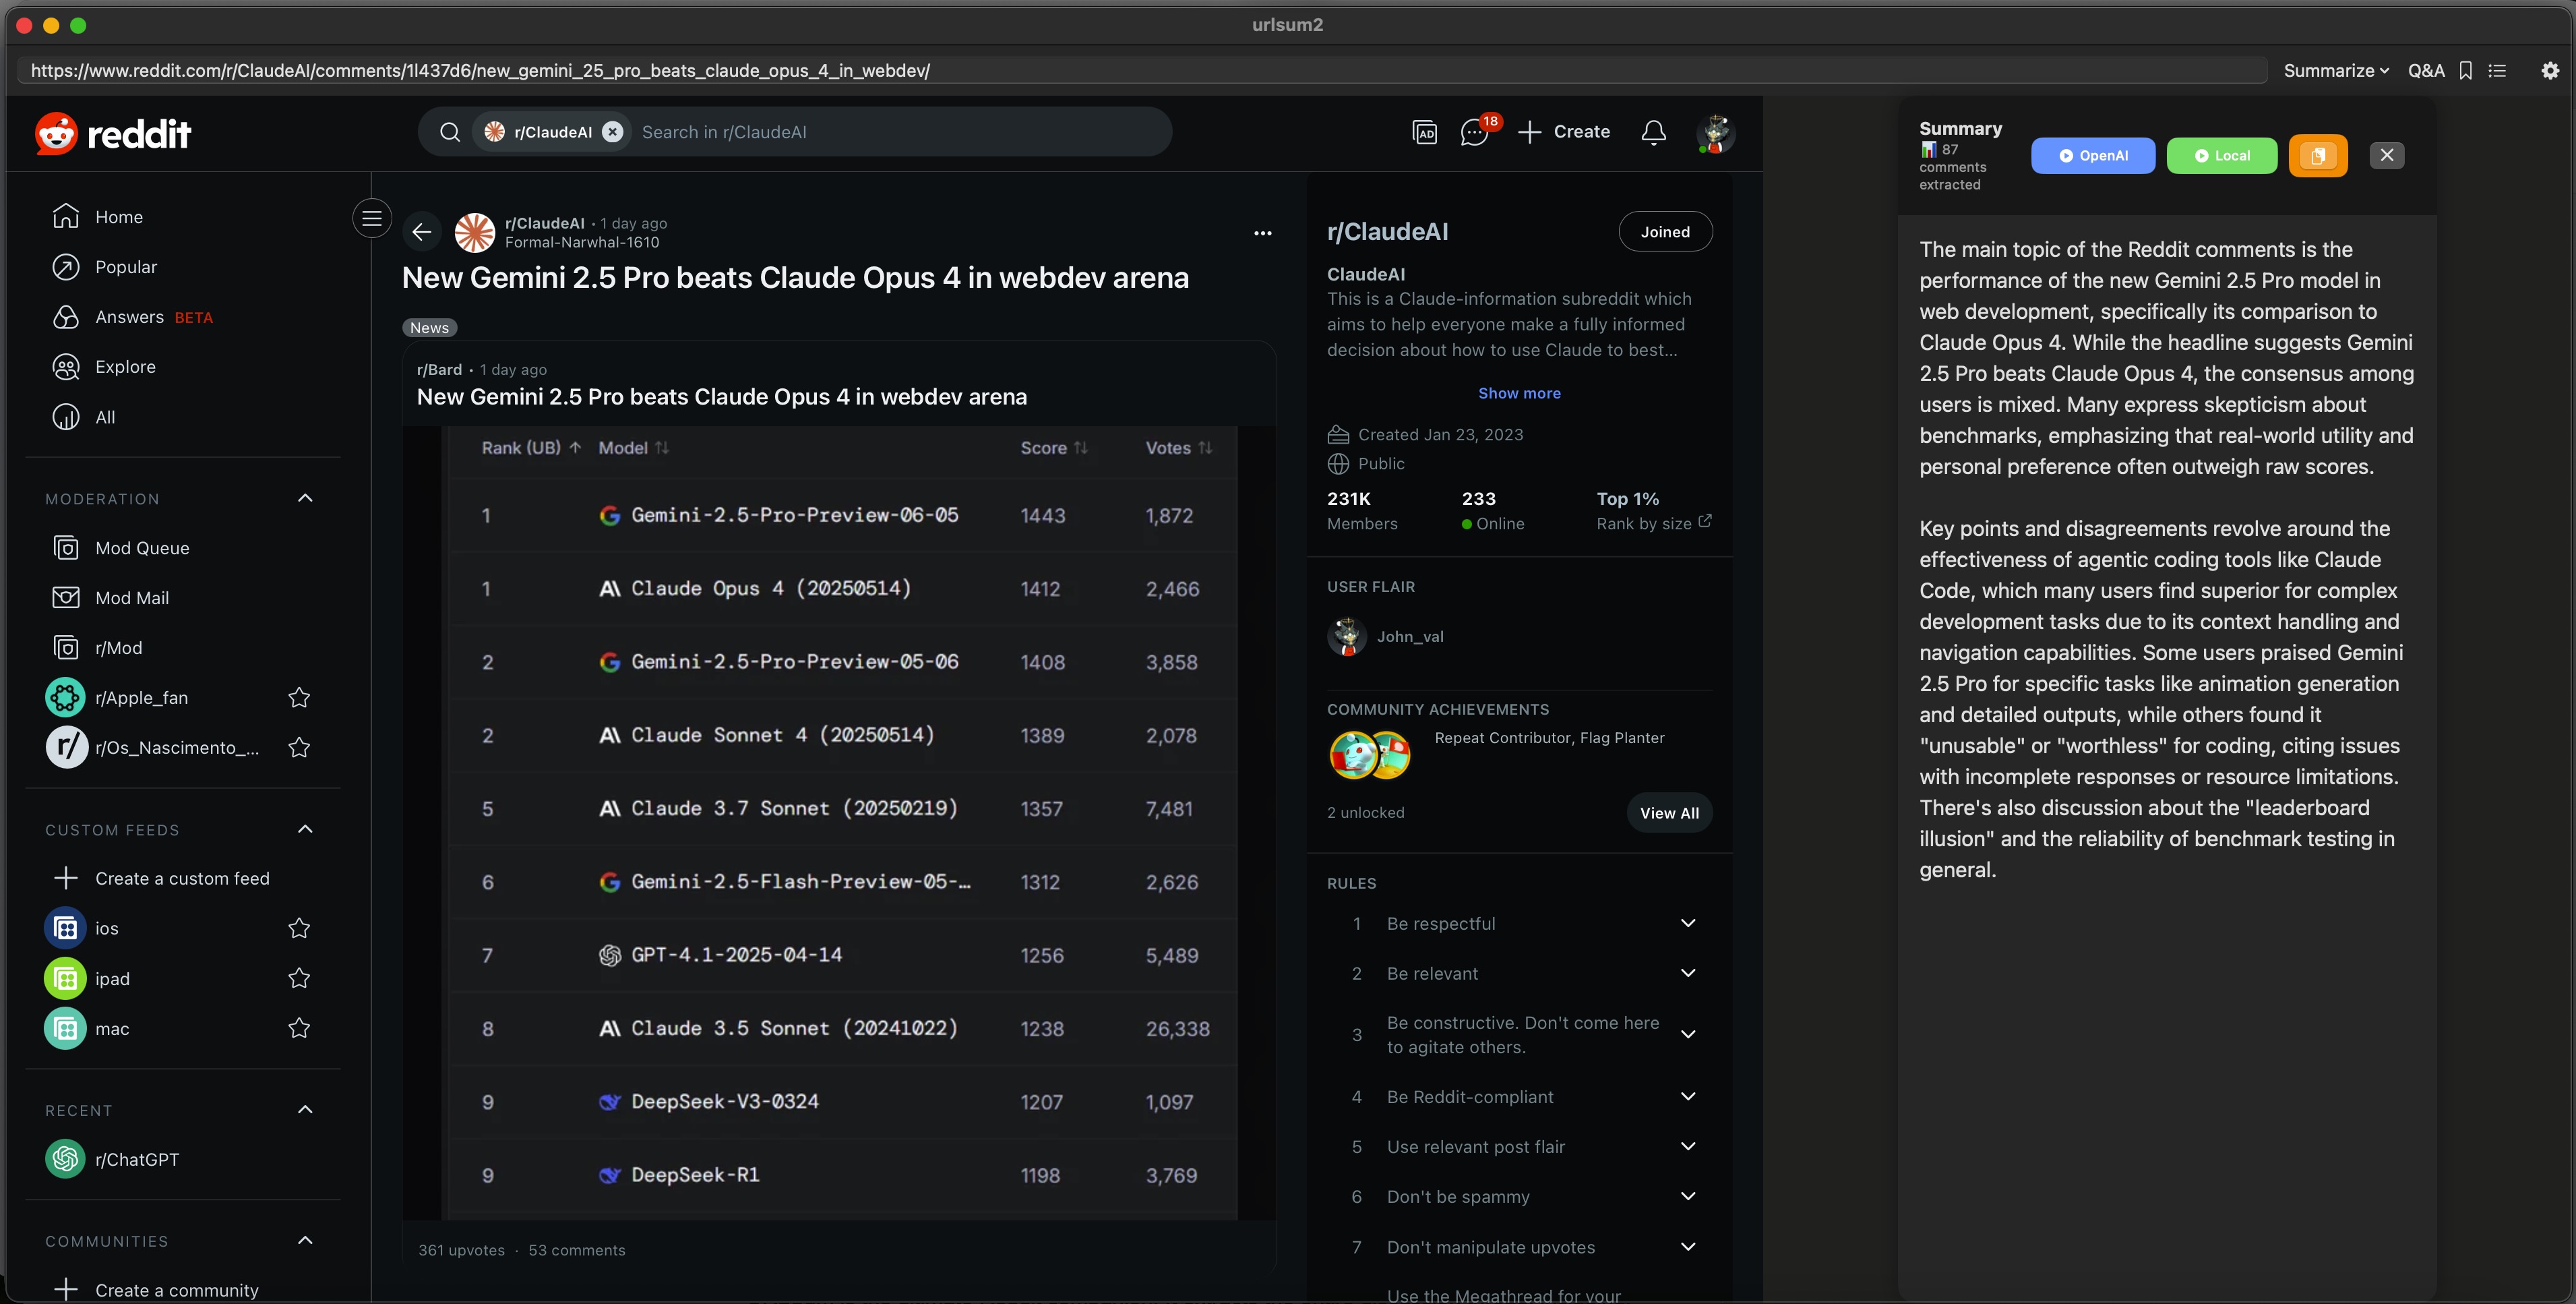This screenshot has width=2576, height=1304.
Task: Toggle the Joined membership button
Action: click(x=1664, y=232)
